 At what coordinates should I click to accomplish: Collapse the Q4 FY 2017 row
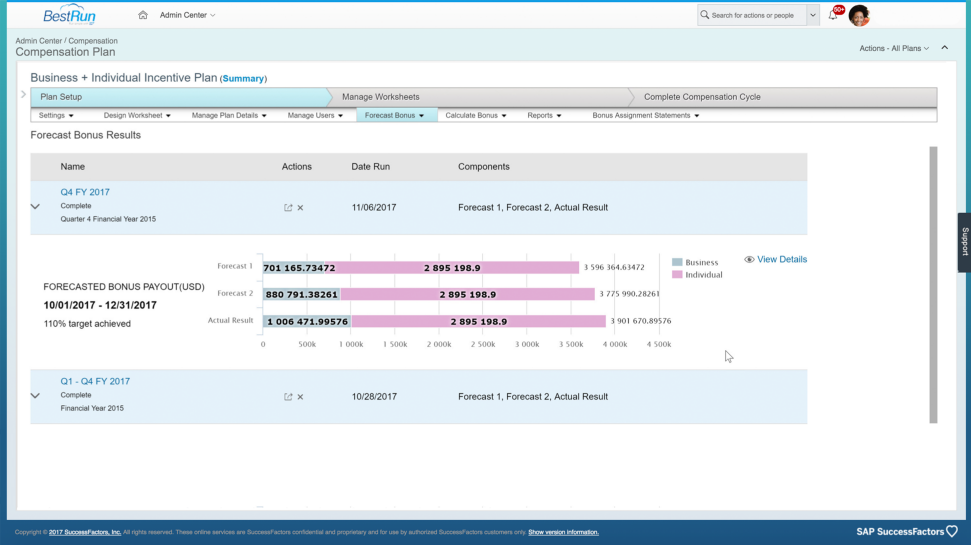tap(35, 206)
